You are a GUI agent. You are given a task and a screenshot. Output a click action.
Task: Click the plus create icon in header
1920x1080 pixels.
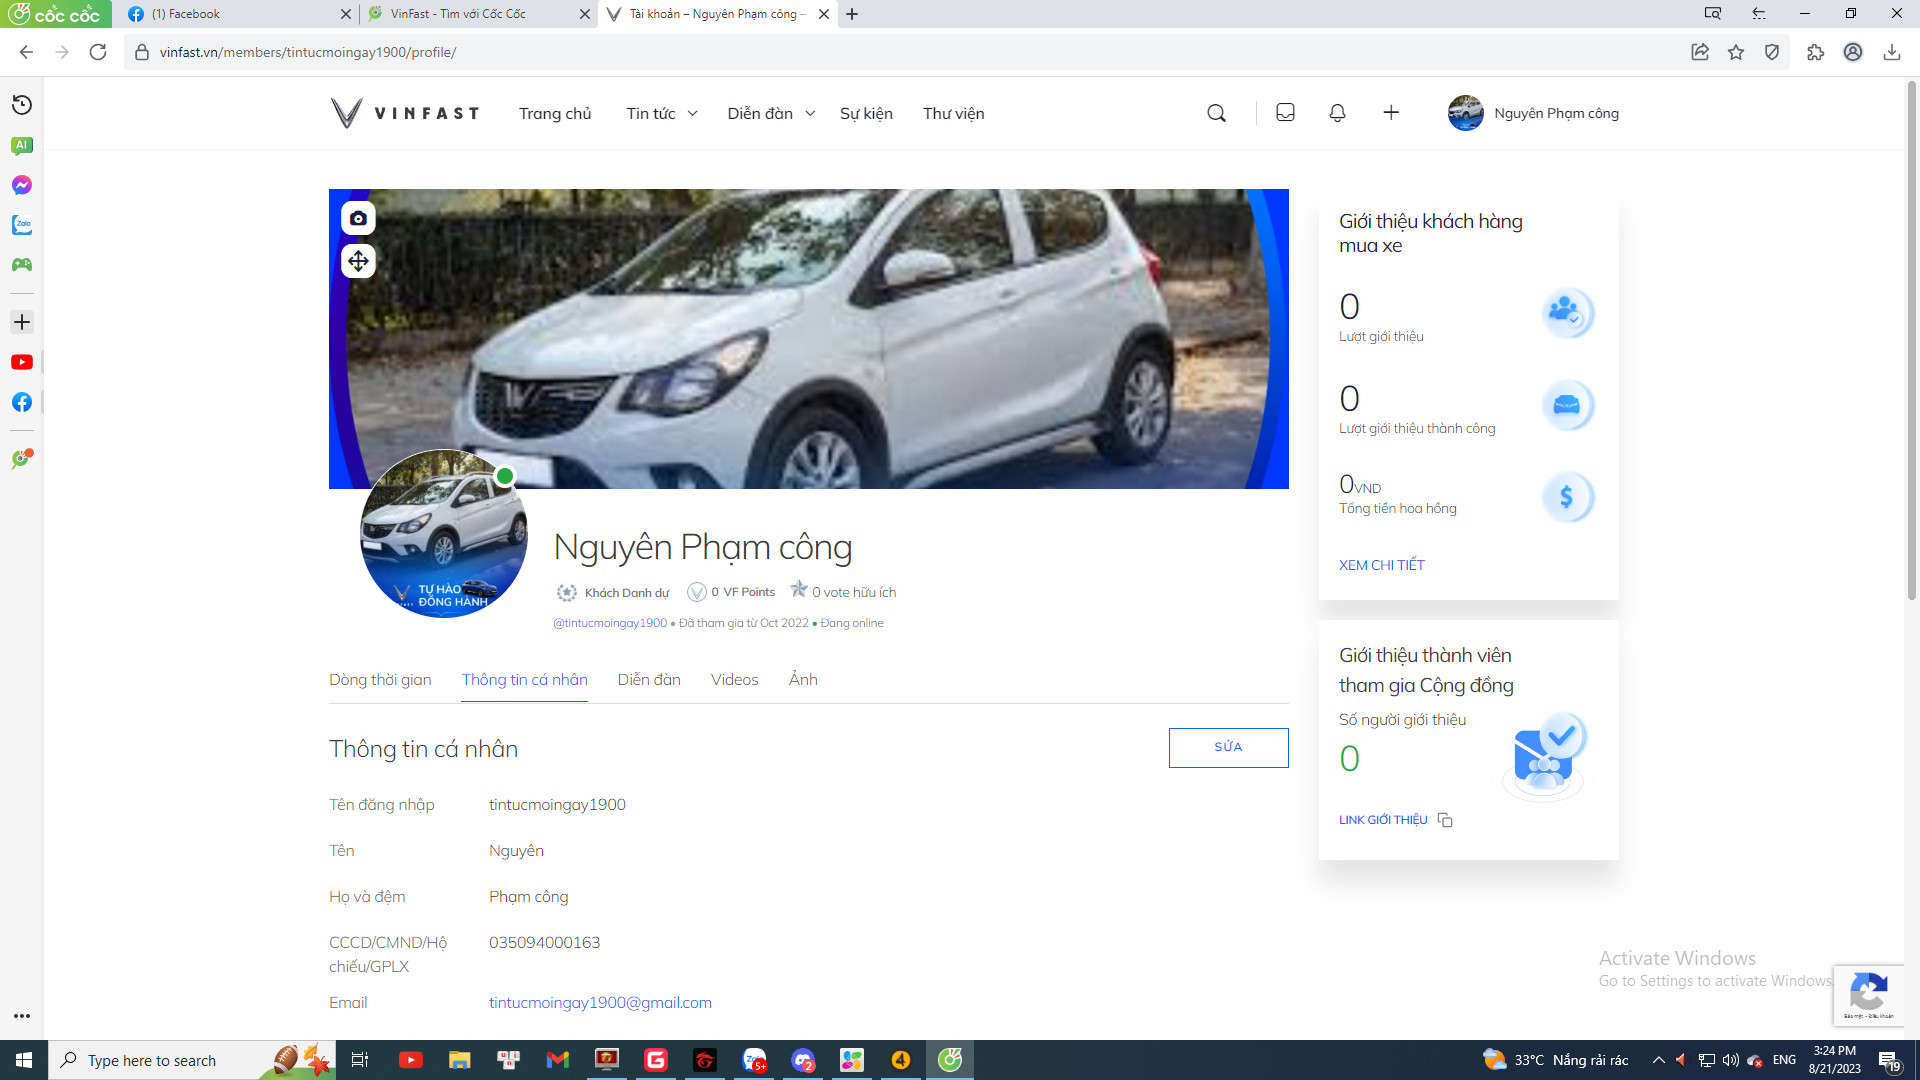[1391, 113]
